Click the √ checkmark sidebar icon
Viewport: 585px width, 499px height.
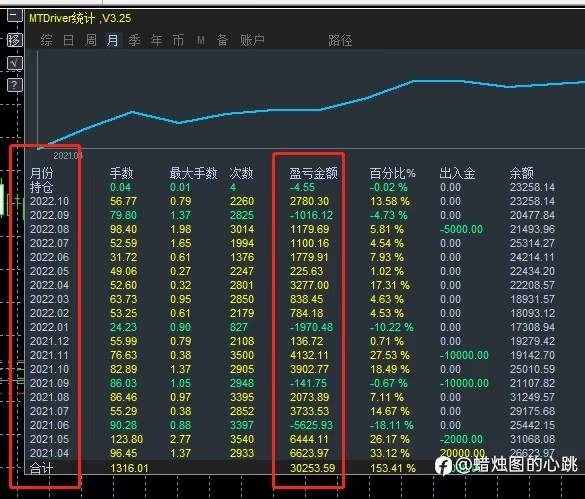pos(15,63)
